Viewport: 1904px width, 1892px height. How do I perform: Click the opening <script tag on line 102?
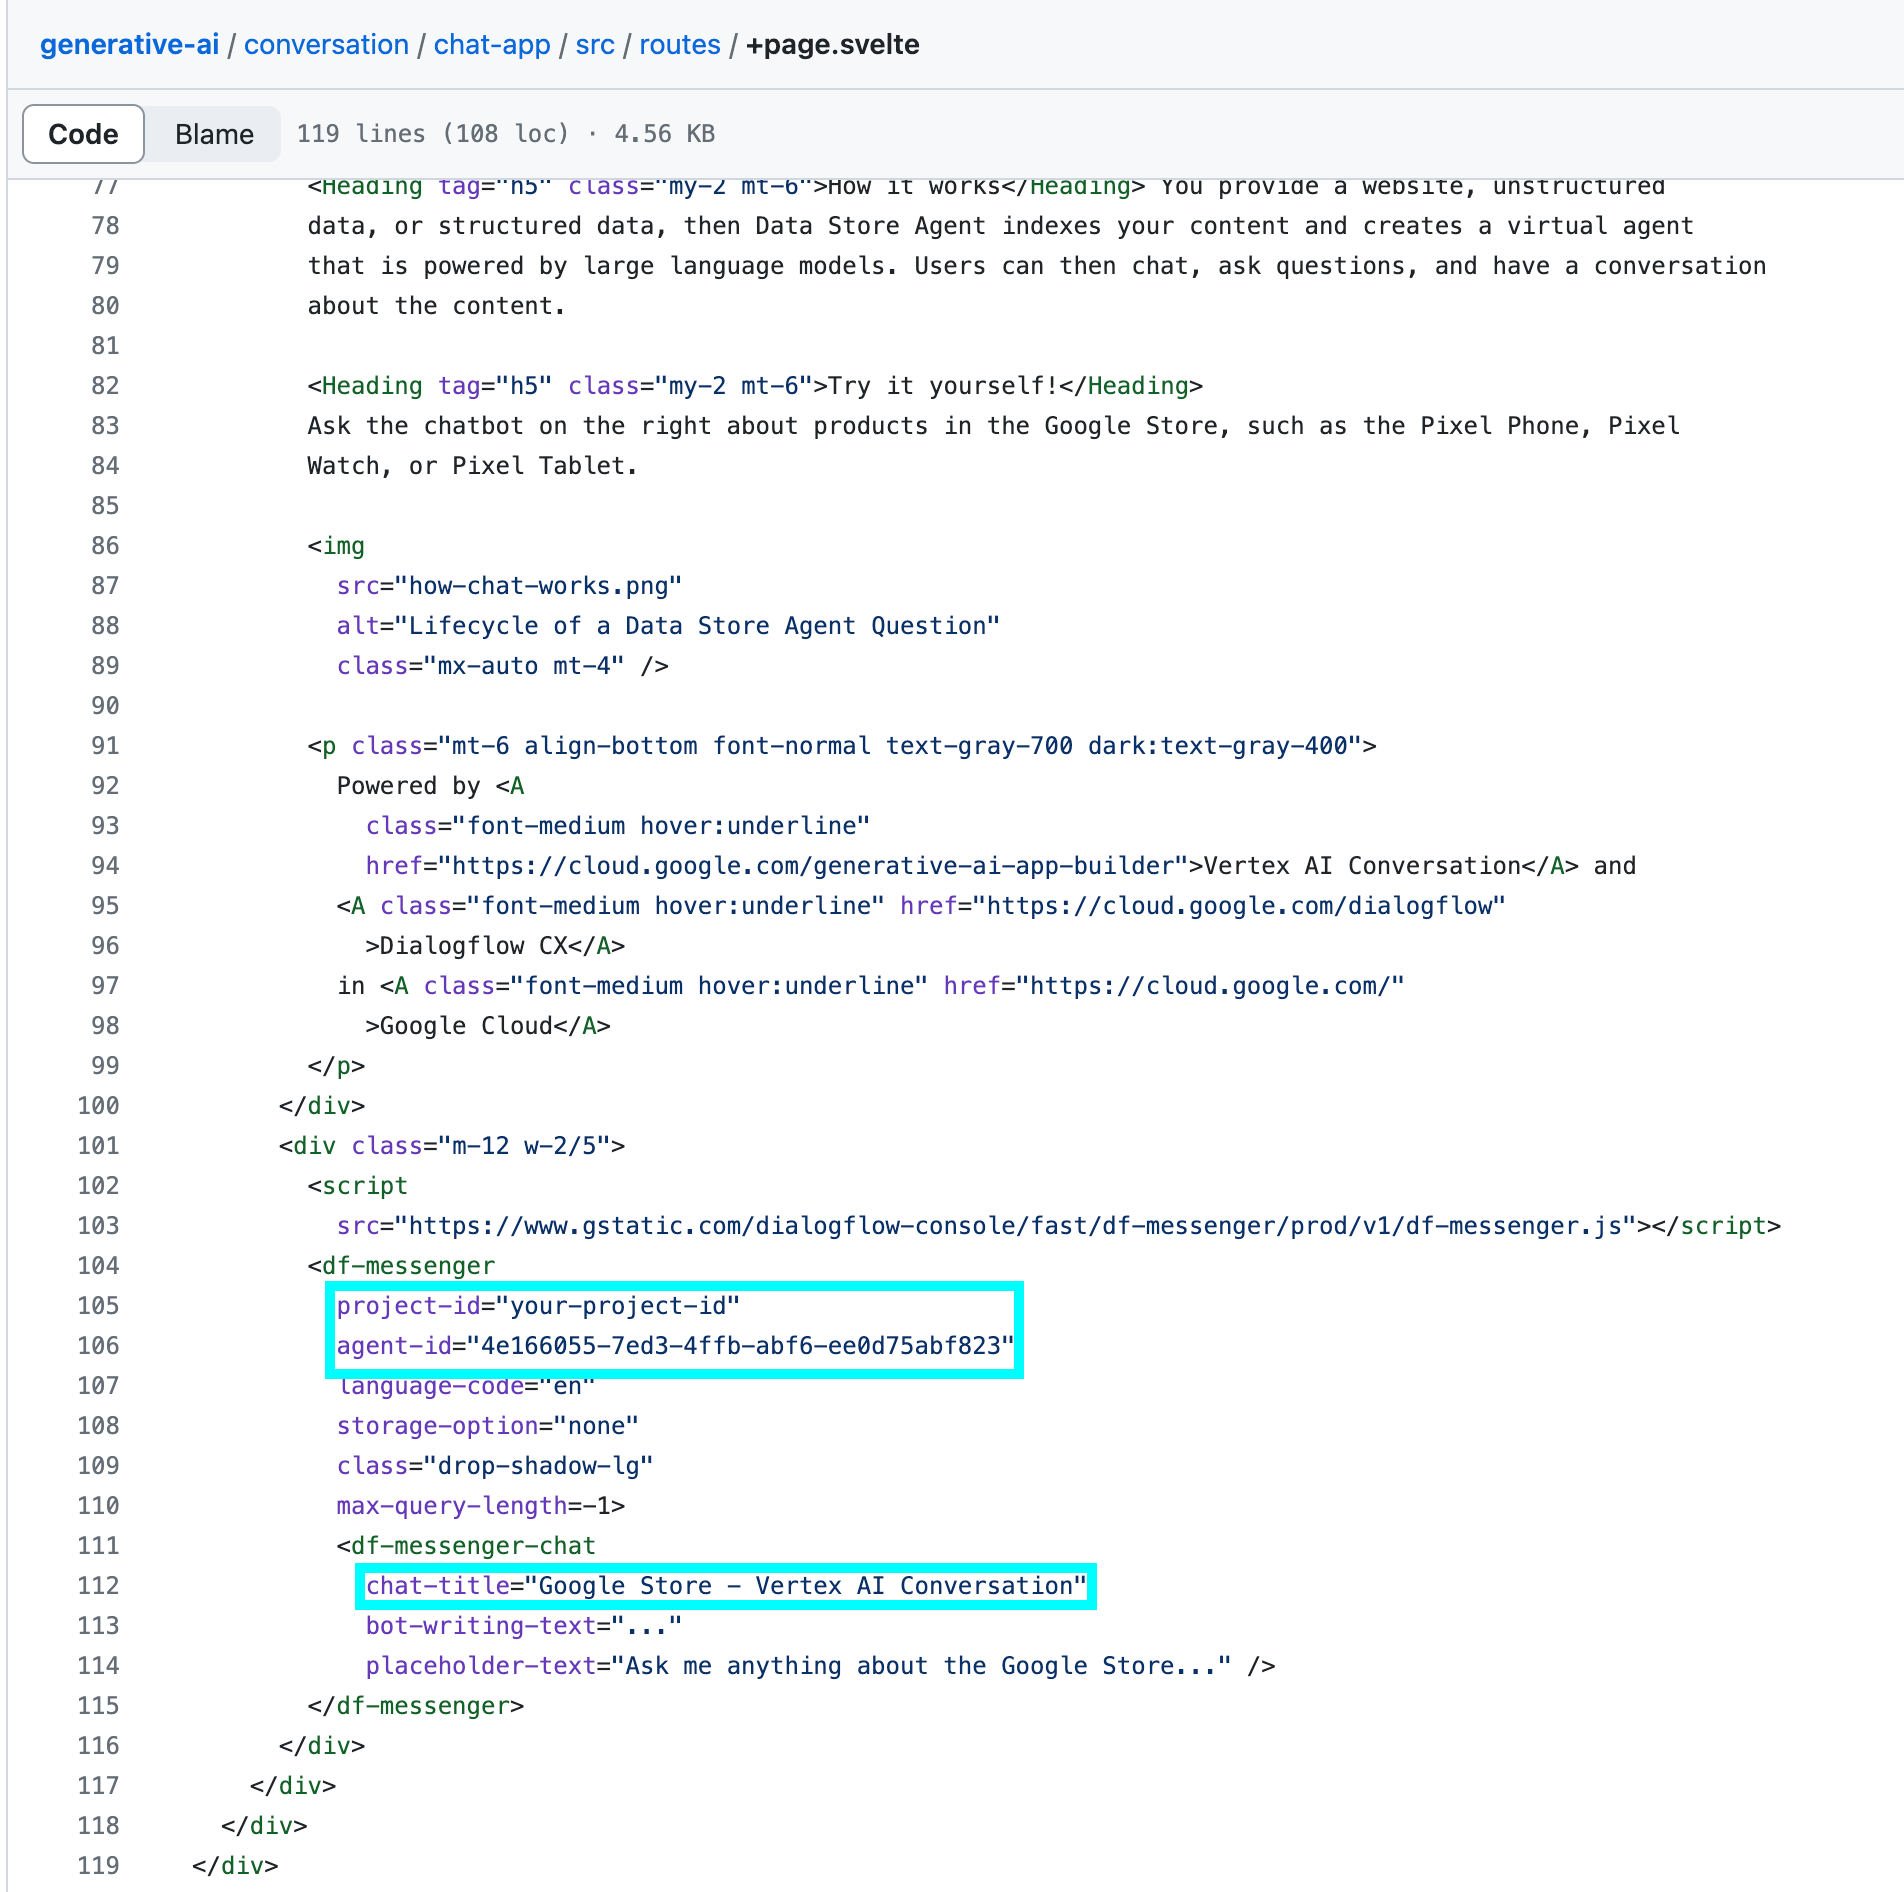[x=358, y=1186]
